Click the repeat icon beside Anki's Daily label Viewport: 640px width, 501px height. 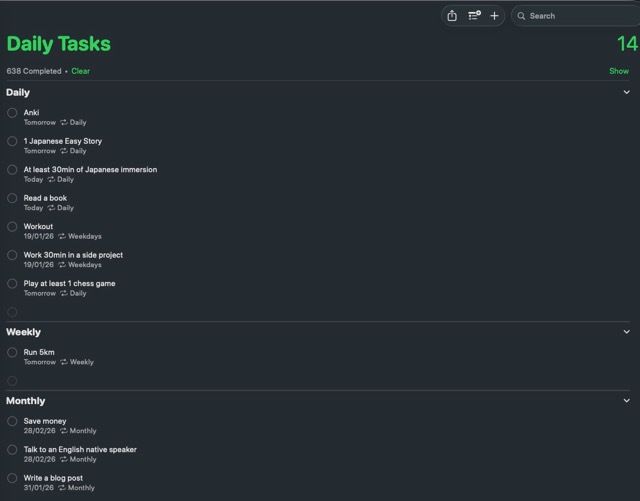[64, 123]
